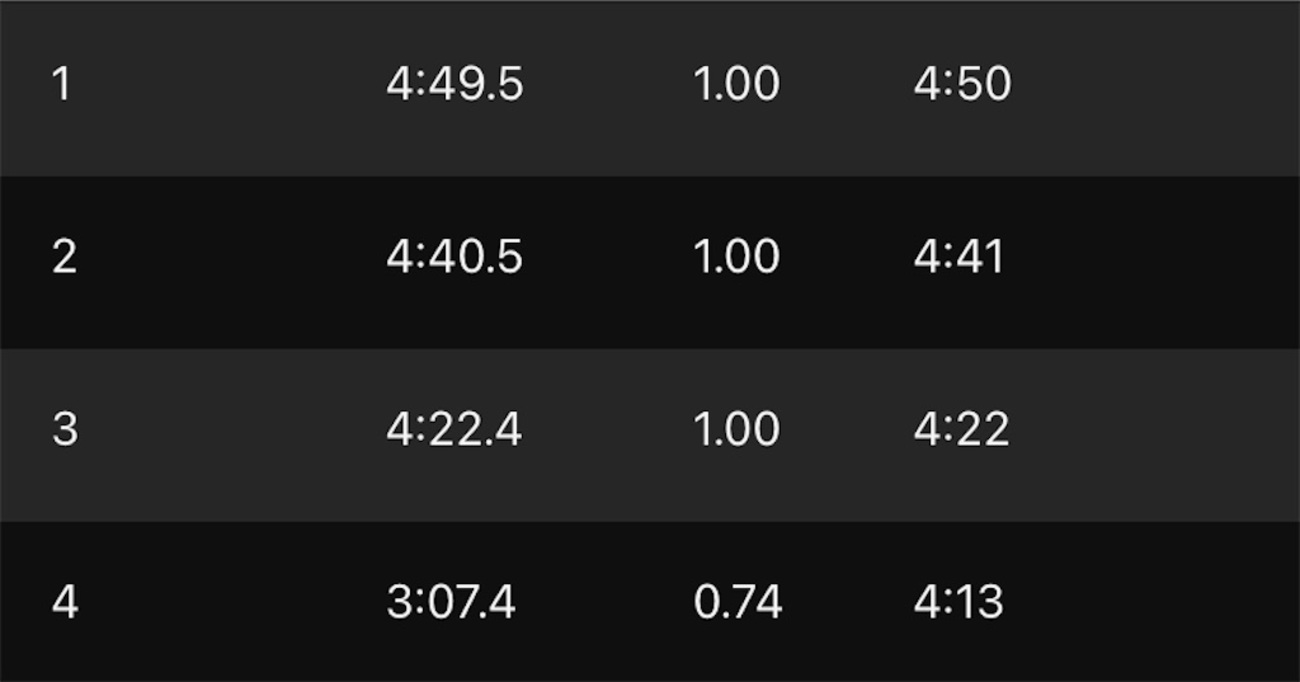The height and width of the screenshot is (682, 1300).
Task: Select the 4:41 pace value
Action: click(x=958, y=257)
